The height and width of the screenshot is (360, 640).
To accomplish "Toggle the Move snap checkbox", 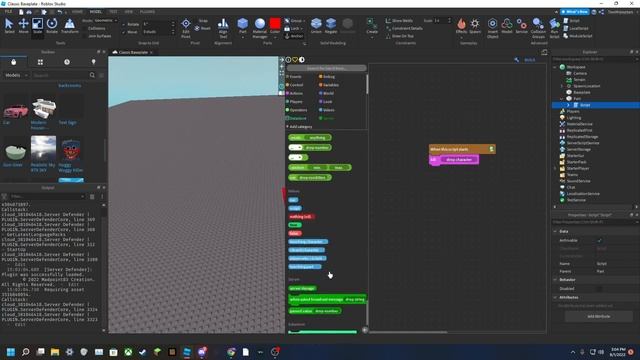I will 124,32.
